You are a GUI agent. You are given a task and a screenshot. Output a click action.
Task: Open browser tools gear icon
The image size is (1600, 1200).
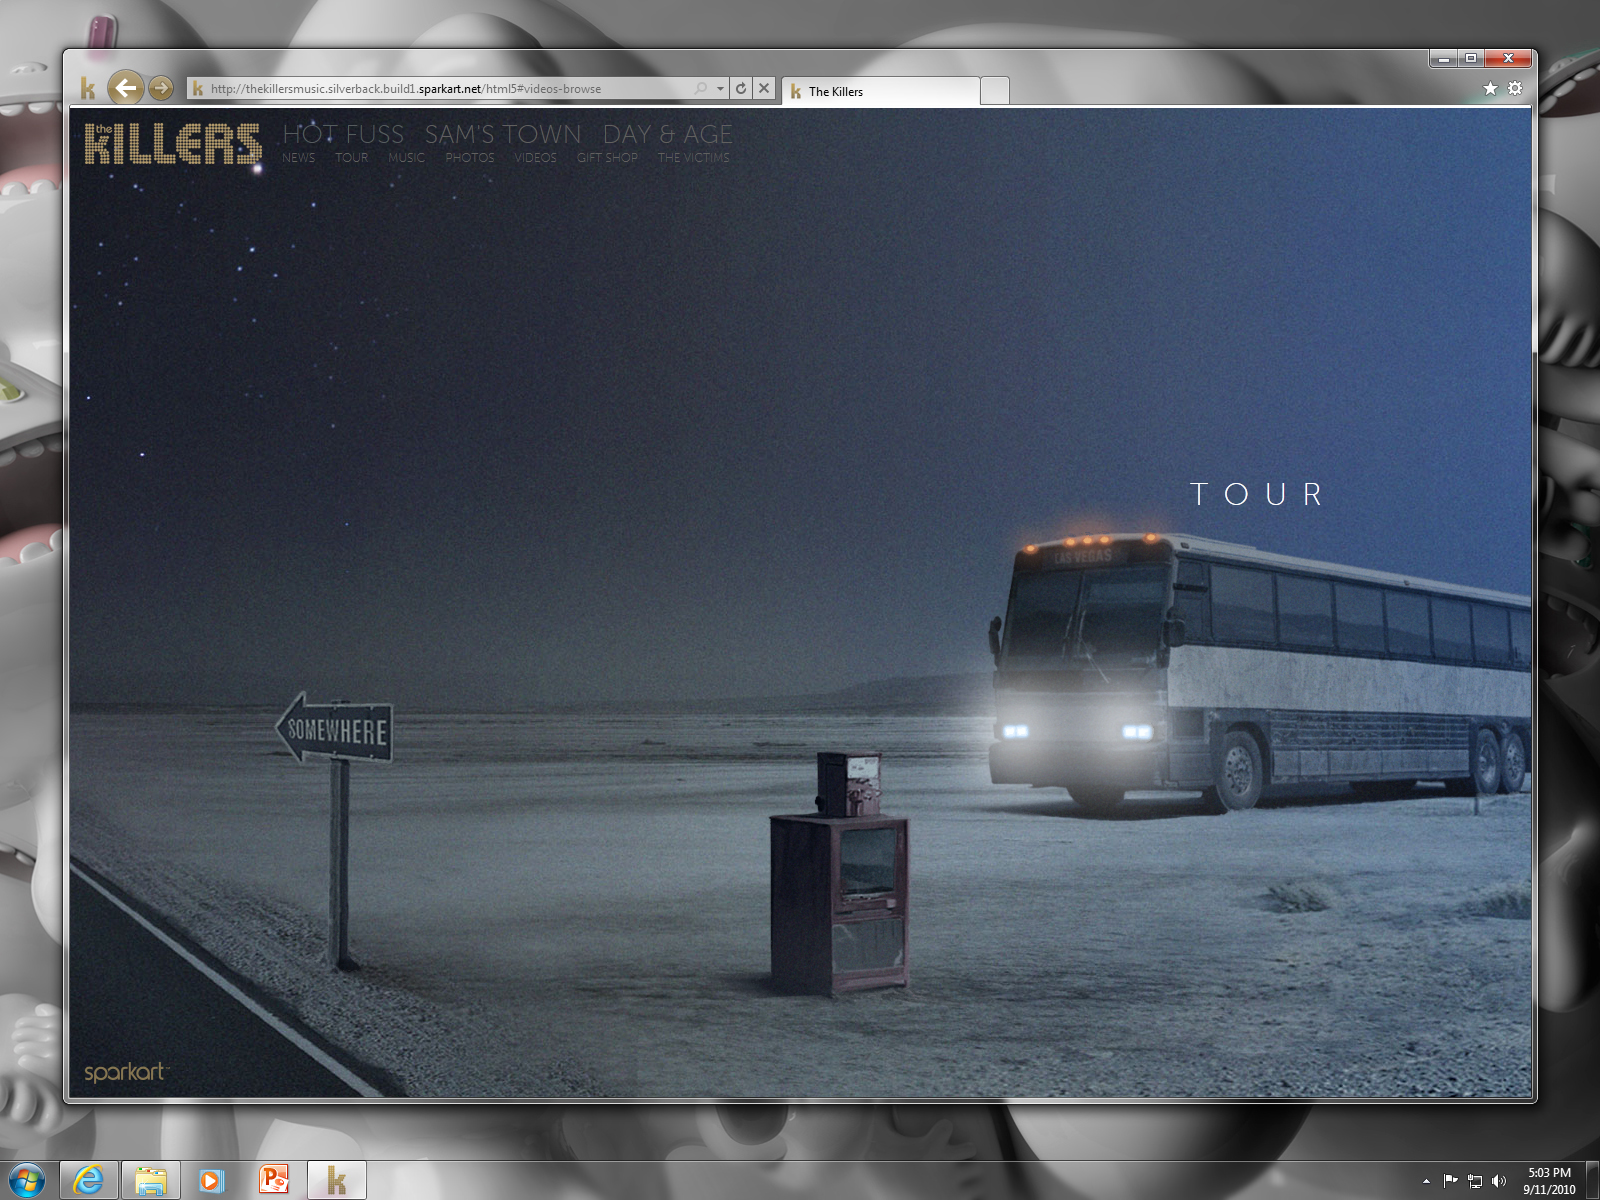[1515, 88]
